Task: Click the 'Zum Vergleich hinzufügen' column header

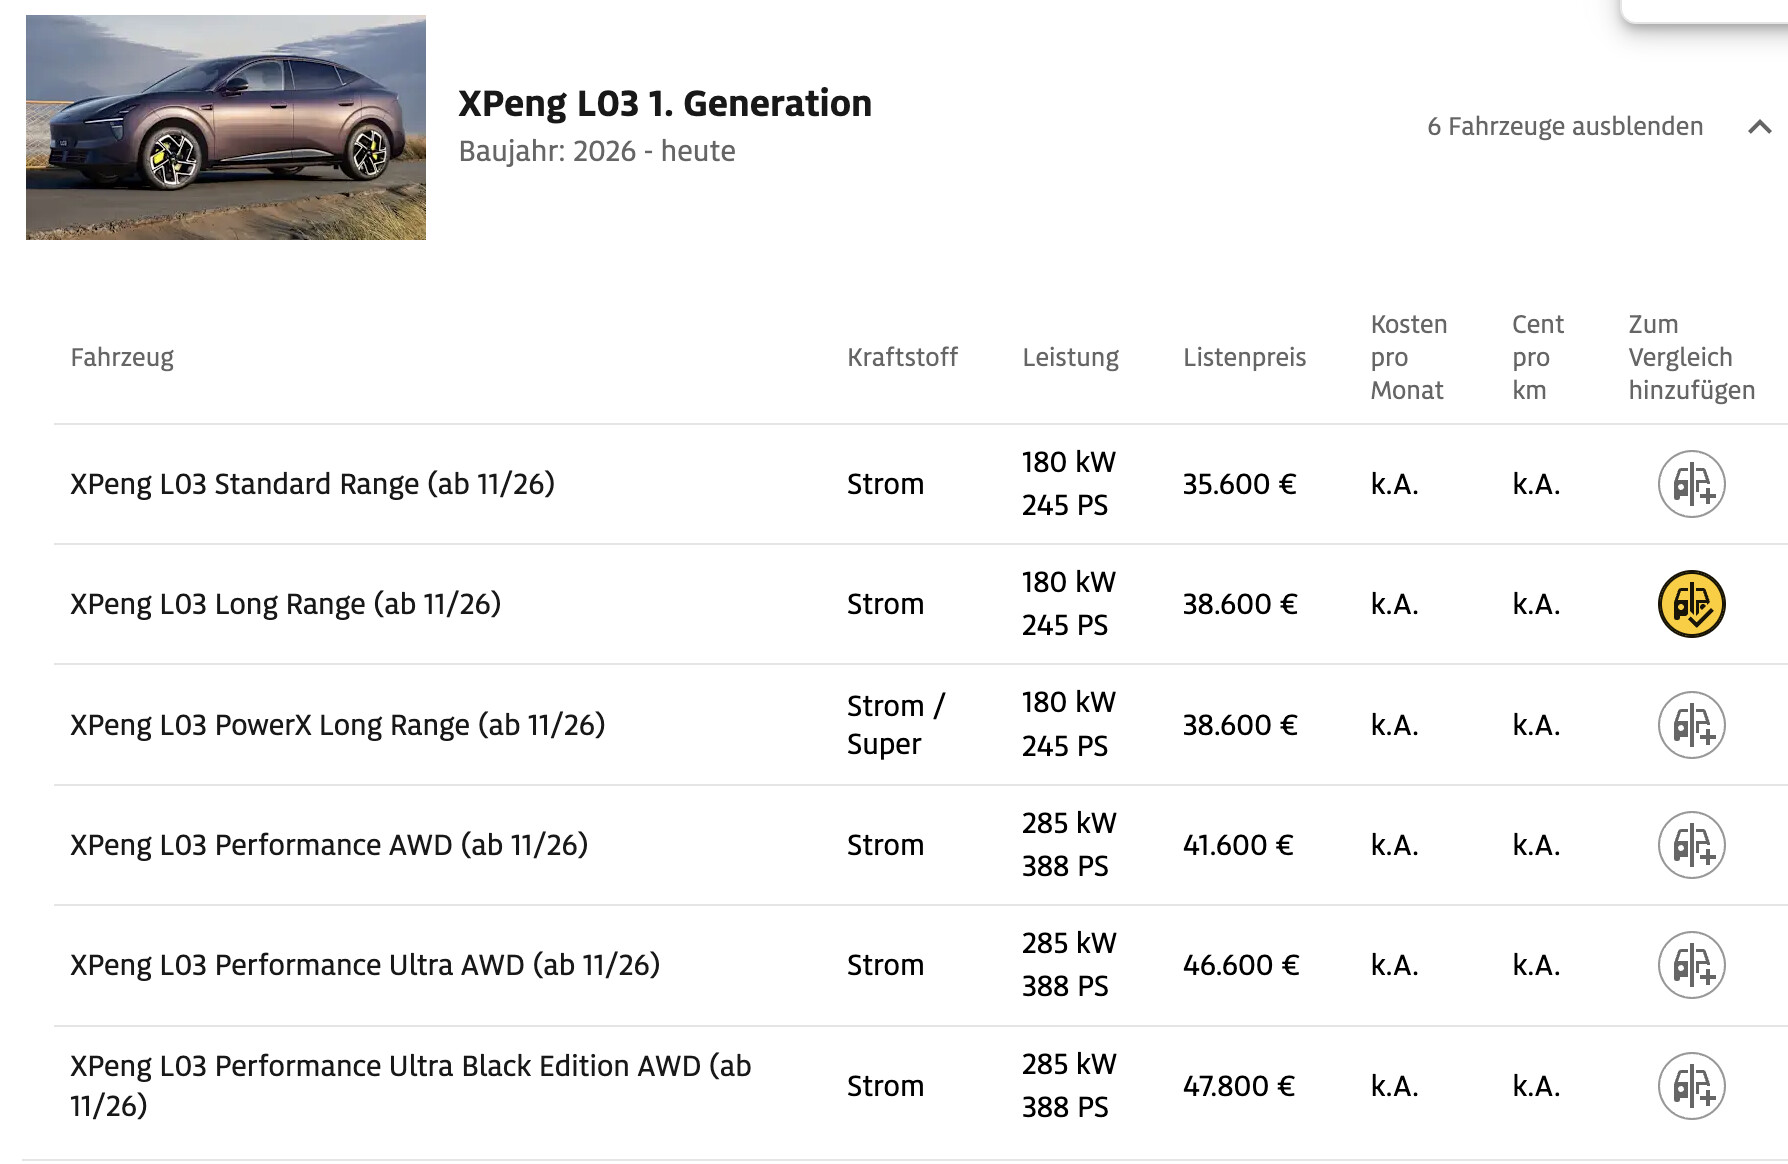Action: pyautogui.click(x=1691, y=357)
